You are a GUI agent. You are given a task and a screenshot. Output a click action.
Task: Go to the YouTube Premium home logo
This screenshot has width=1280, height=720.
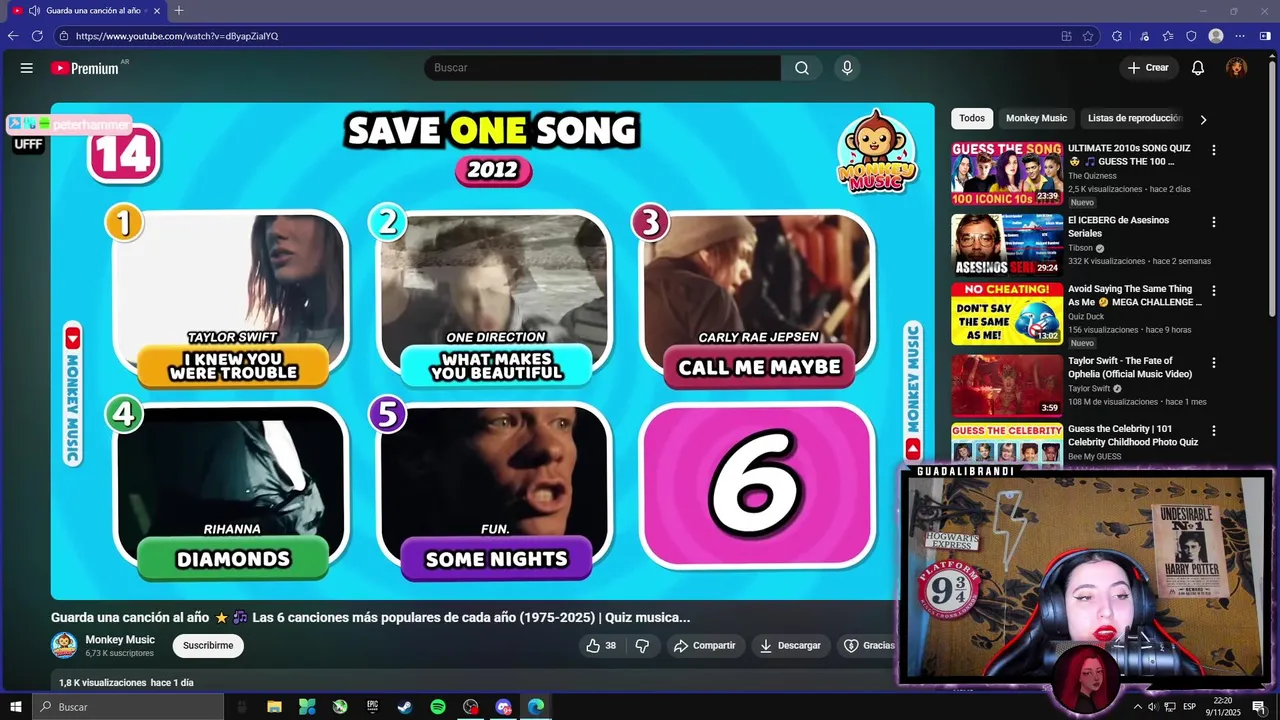pyautogui.click(x=85, y=68)
